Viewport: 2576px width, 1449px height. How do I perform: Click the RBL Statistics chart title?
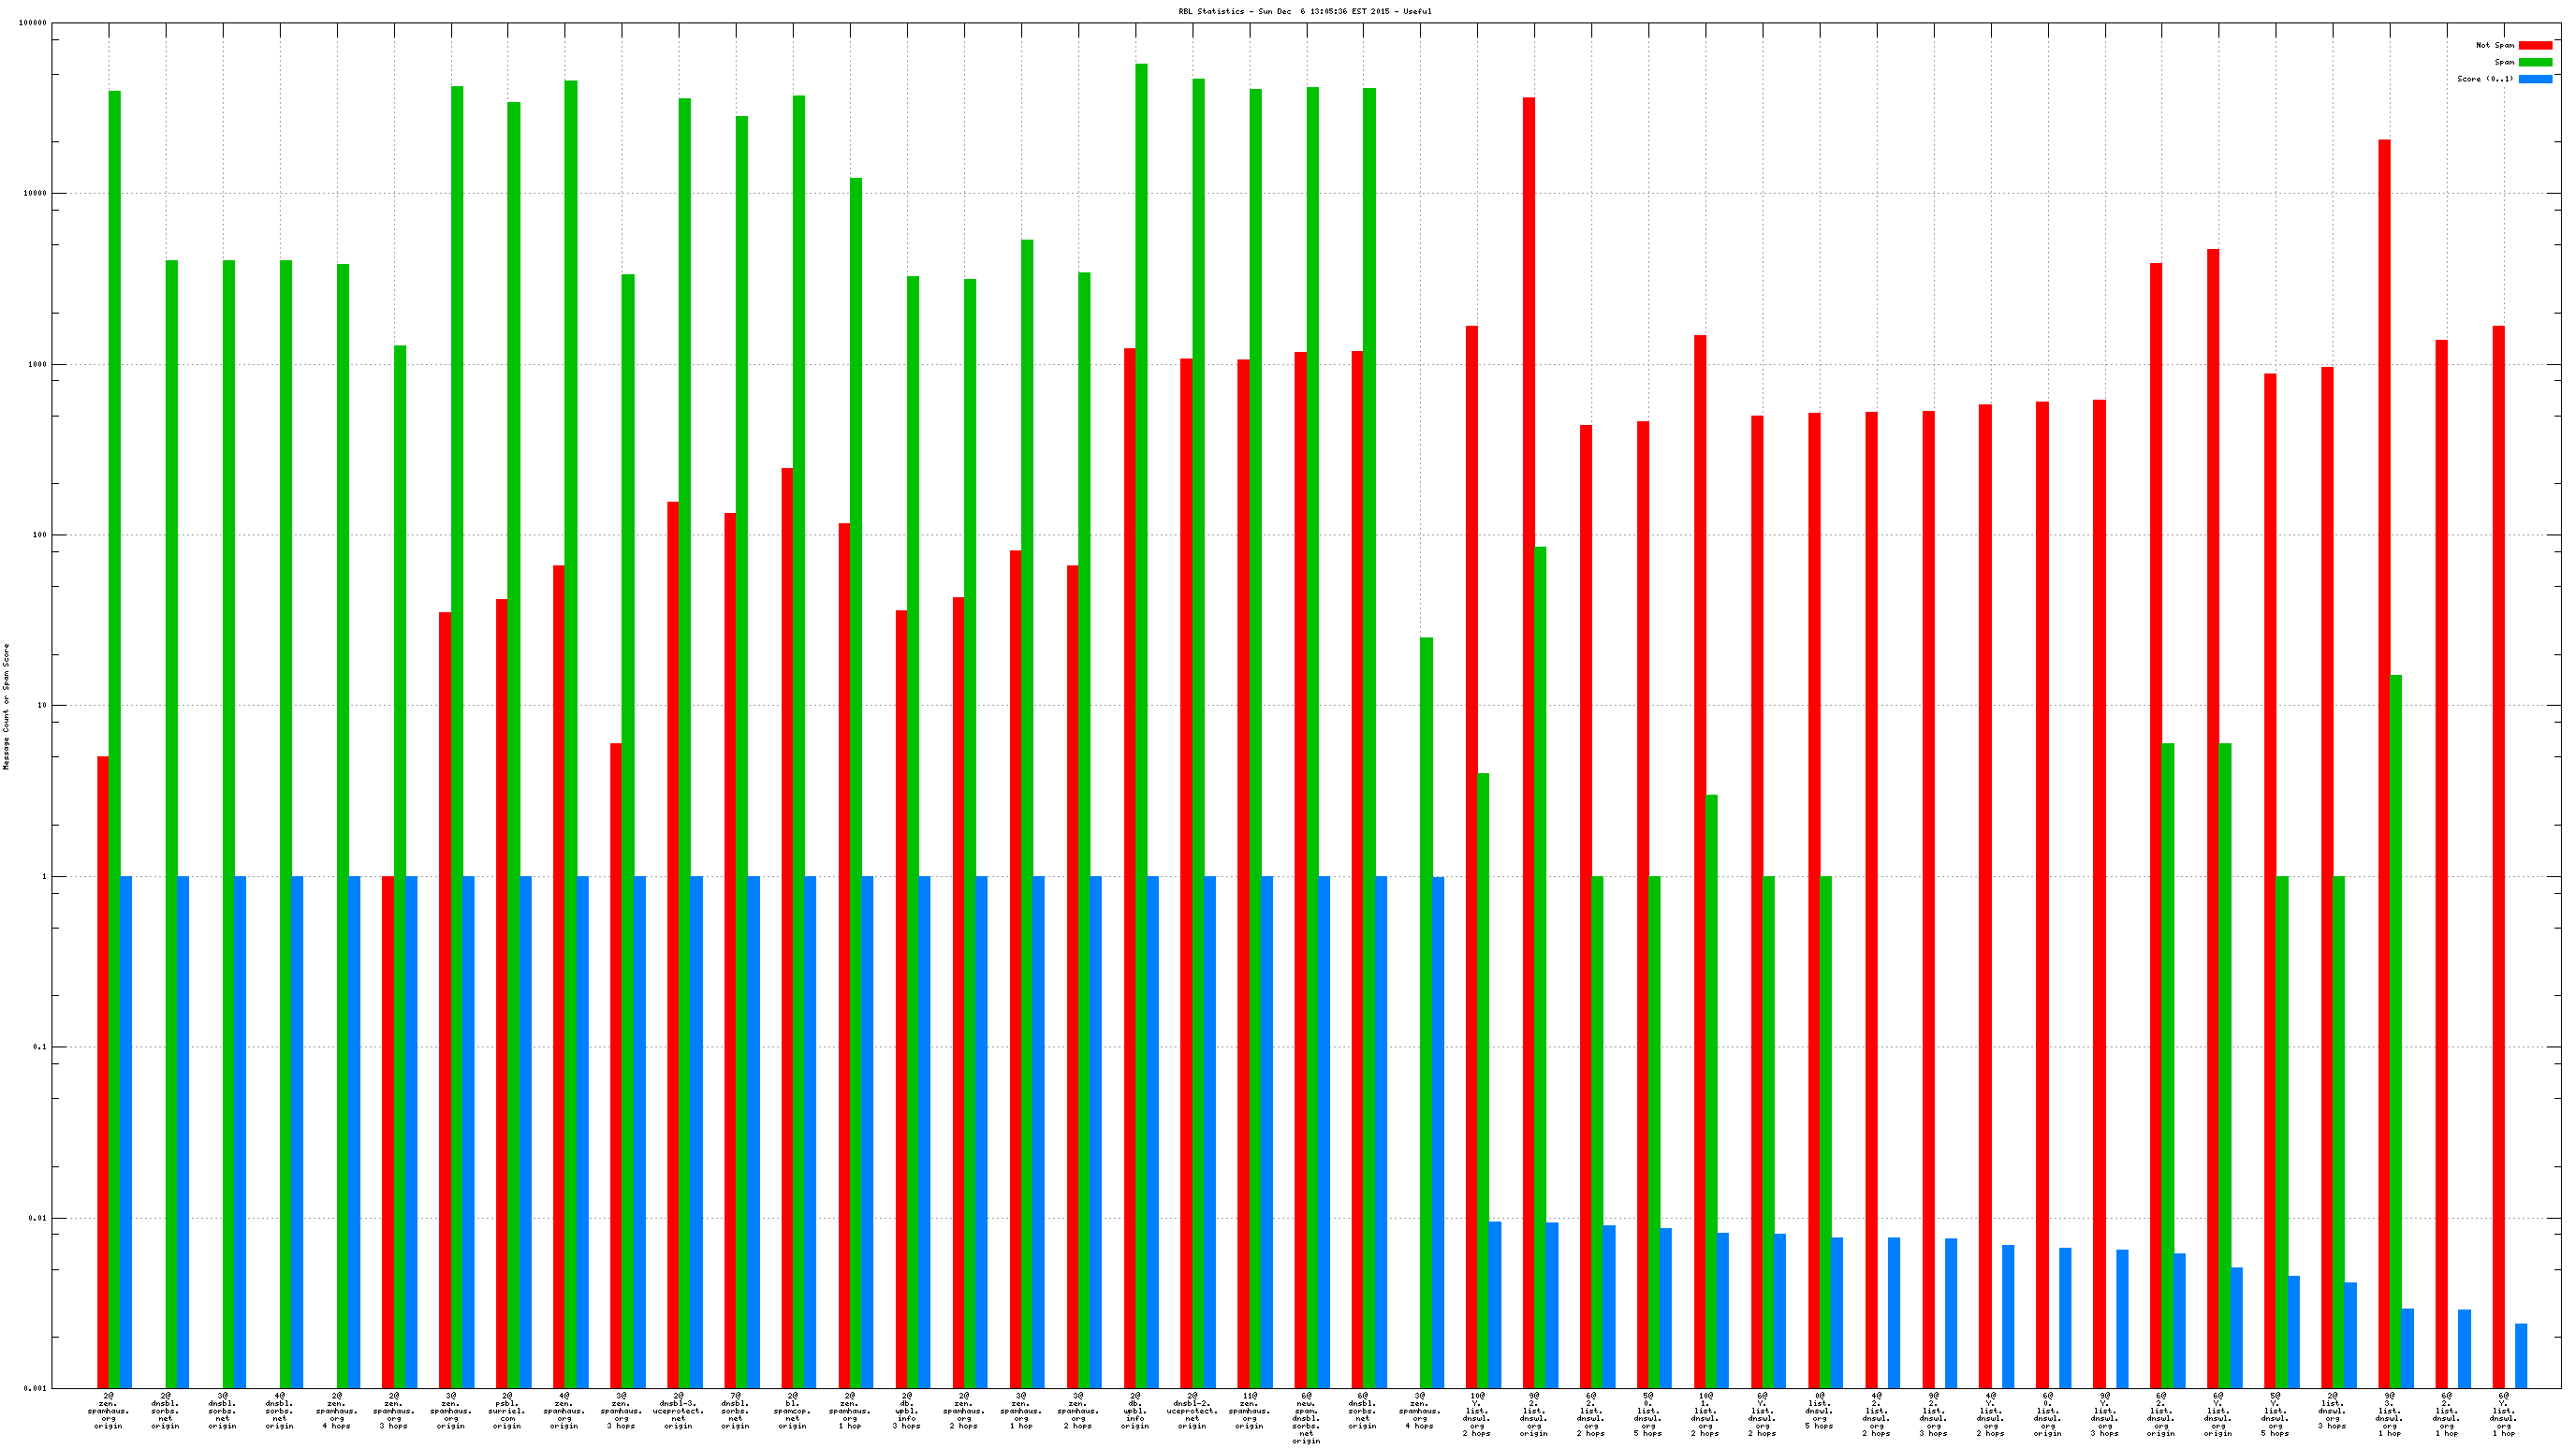point(1304,11)
